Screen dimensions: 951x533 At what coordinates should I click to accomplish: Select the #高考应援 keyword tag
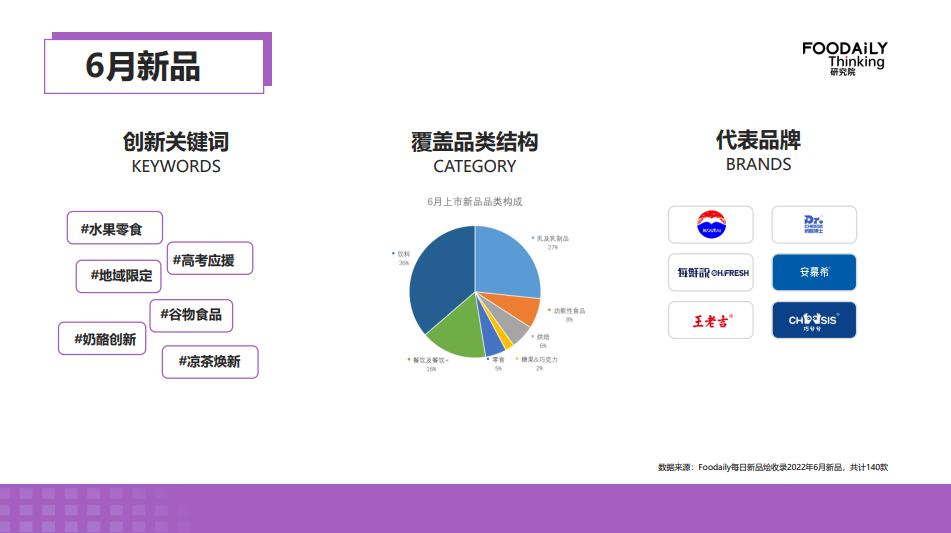pos(210,258)
